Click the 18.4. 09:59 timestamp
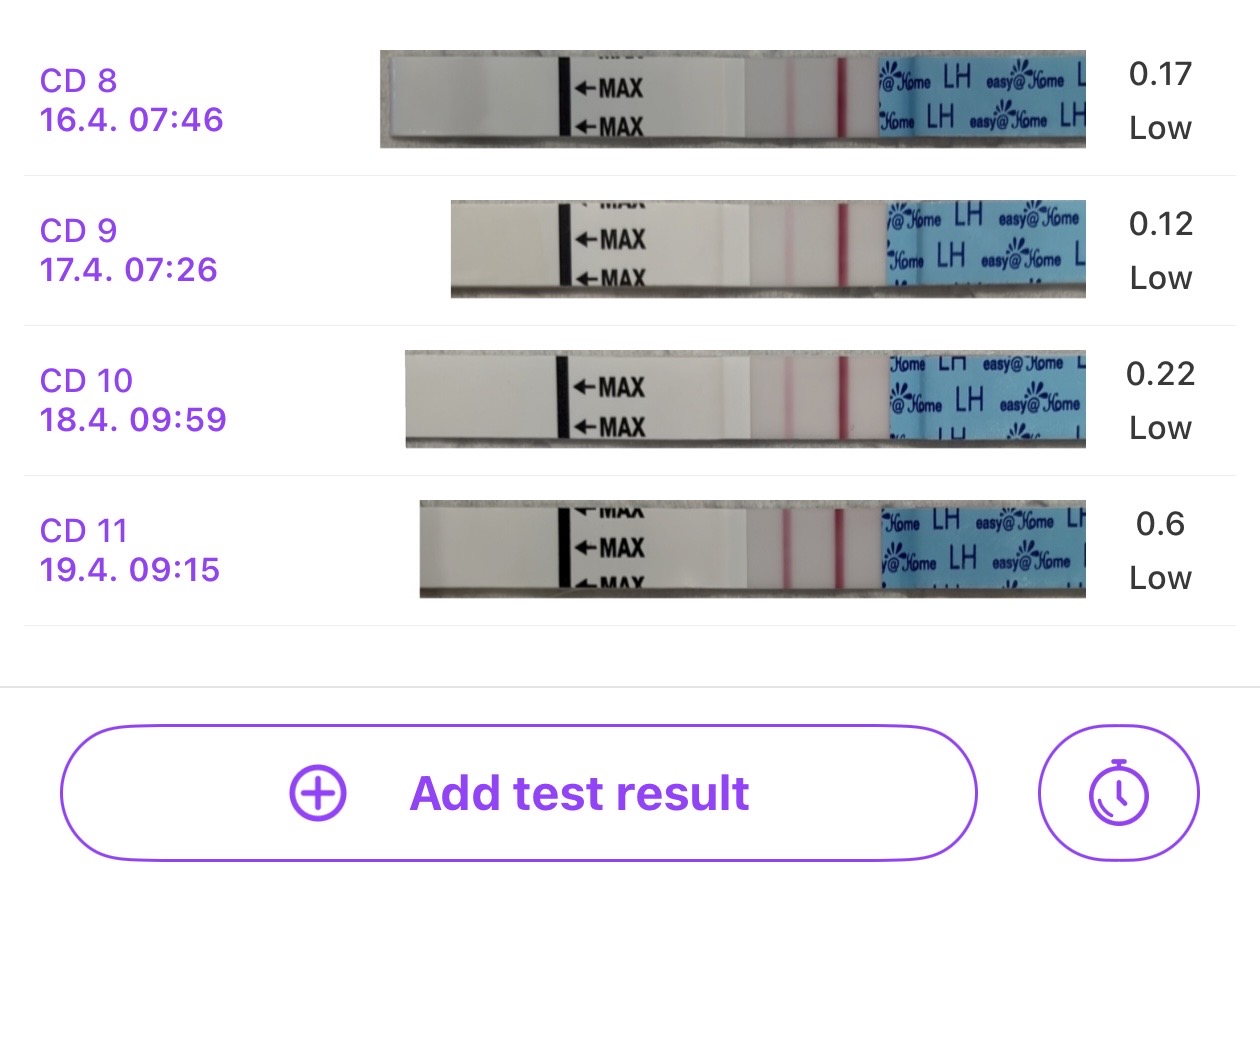1260x1052 pixels. [133, 420]
